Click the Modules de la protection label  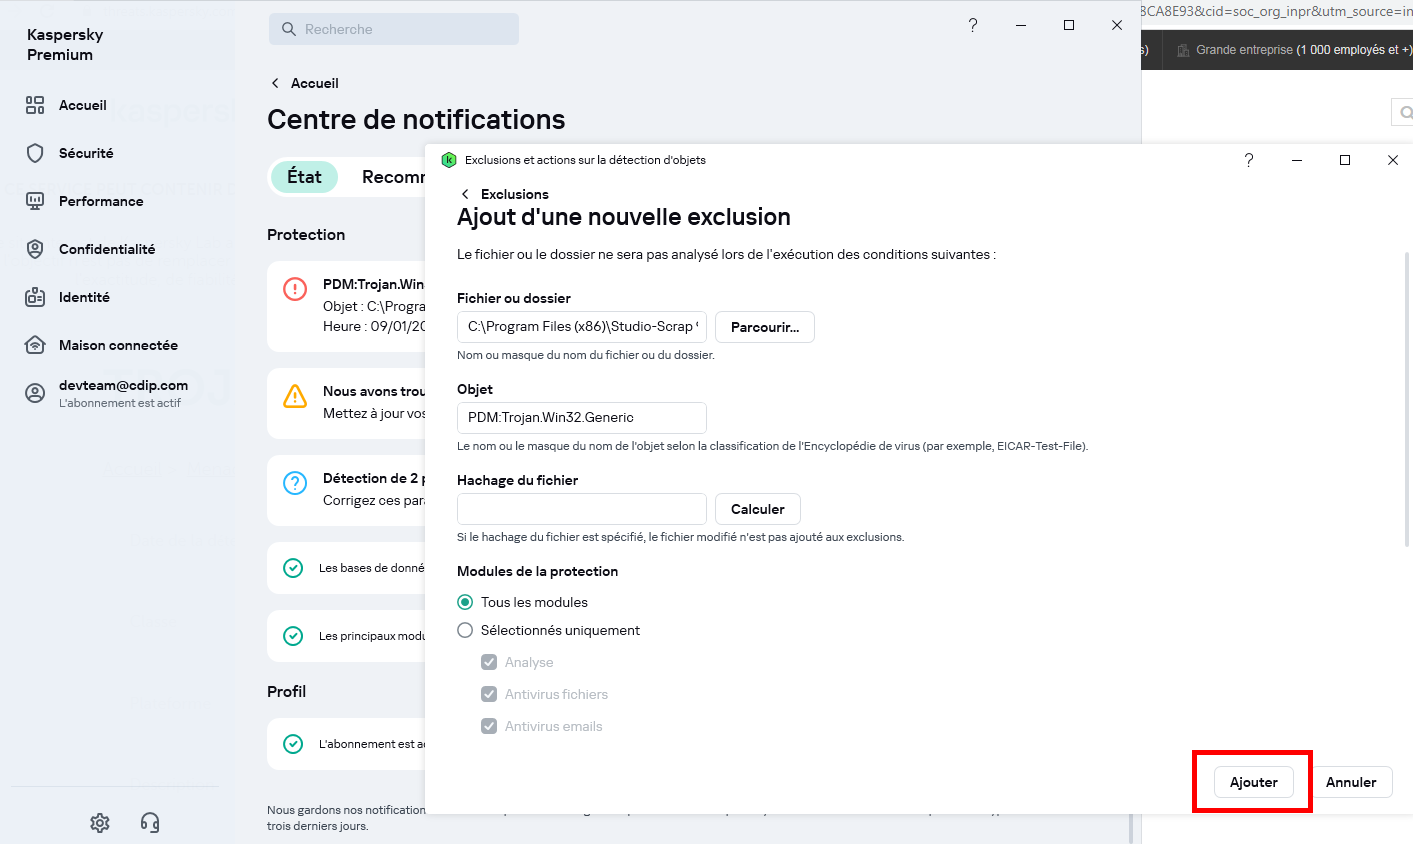click(537, 571)
